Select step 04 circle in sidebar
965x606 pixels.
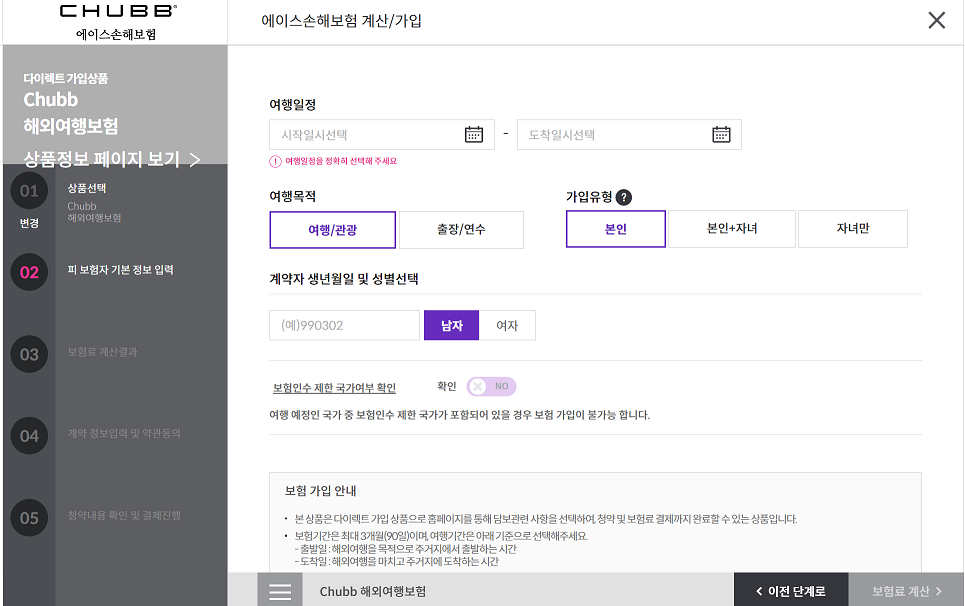pos(29,436)
